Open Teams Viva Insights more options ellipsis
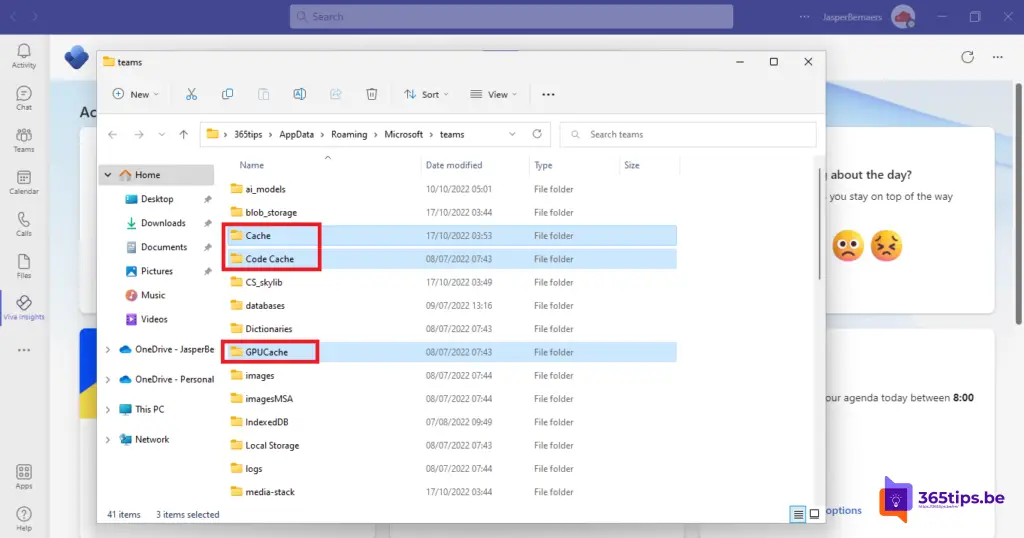The width and height of the screenshot is (1024, 538). tap(998, 57)
